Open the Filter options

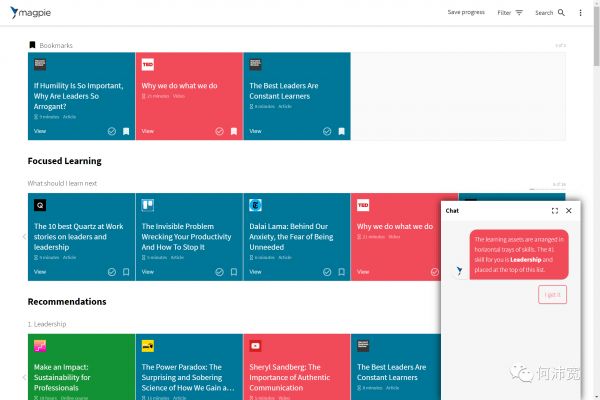click(x=510, y=13)
